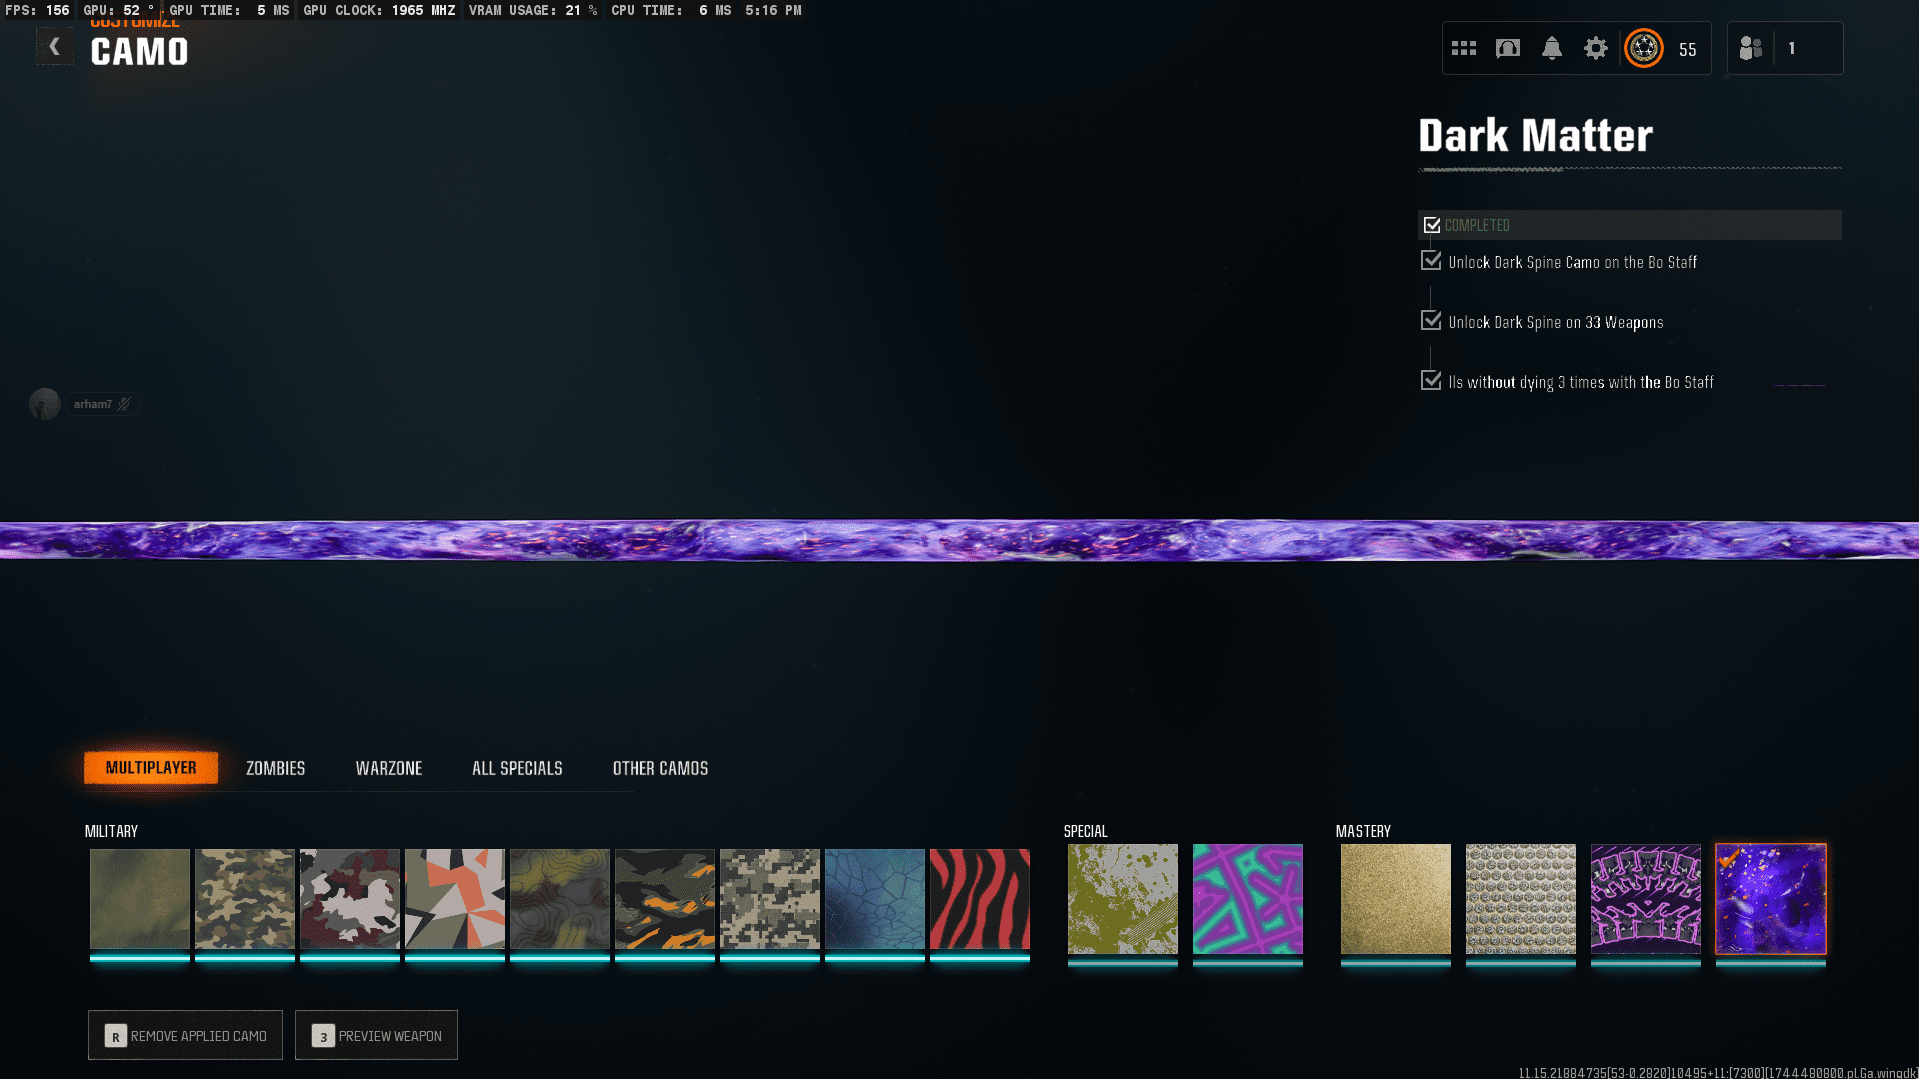The image size is (1919, 1079).
Task: Click the back arrow beside CAMO title
Action: pos(54,47)
